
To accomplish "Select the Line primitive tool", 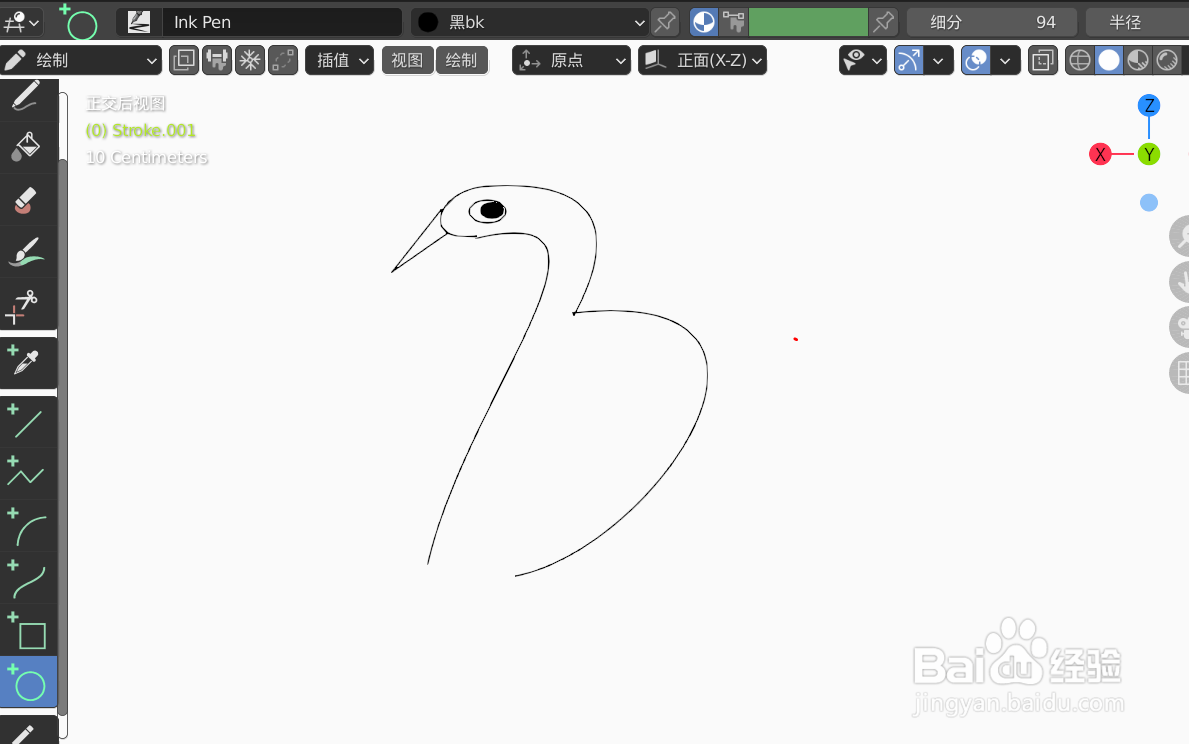I will click(28, 422).
